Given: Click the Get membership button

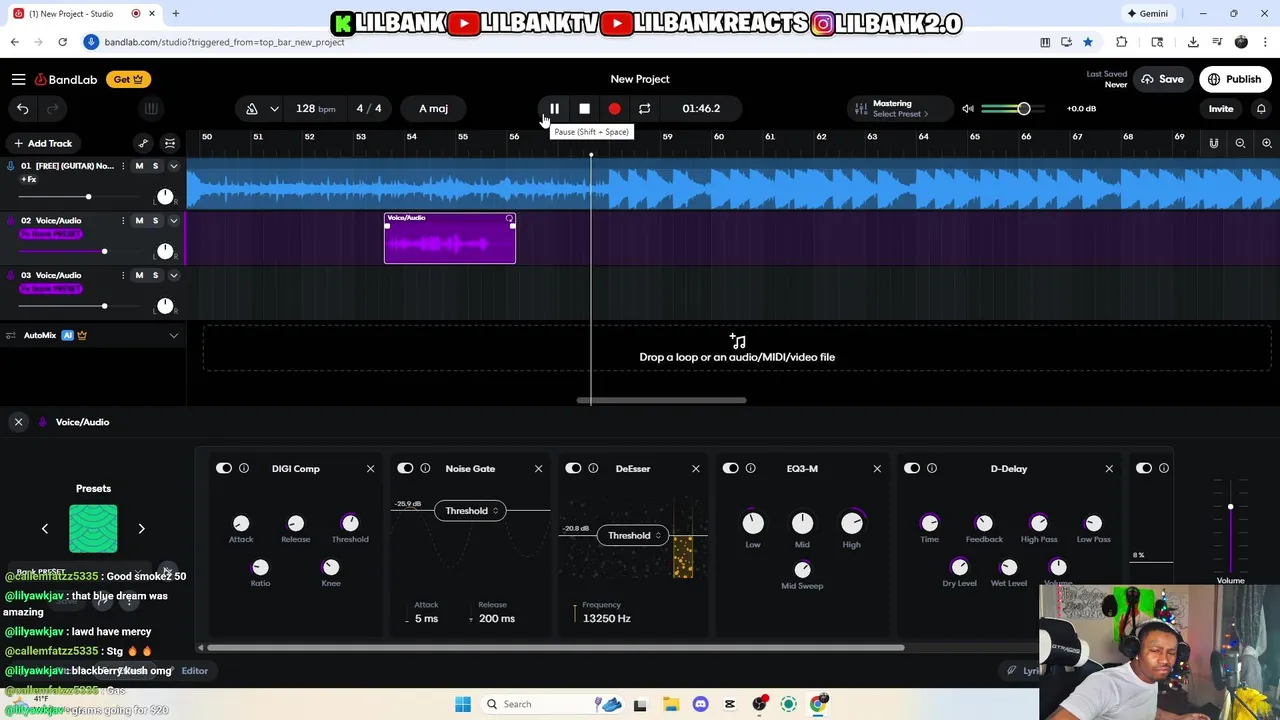Looking at the screenshot, I should [127, 79].
